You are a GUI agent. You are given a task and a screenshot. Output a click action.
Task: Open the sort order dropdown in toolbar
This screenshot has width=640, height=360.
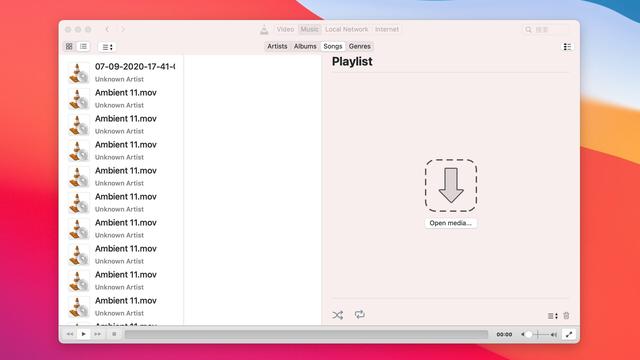(x=107, y=47)
